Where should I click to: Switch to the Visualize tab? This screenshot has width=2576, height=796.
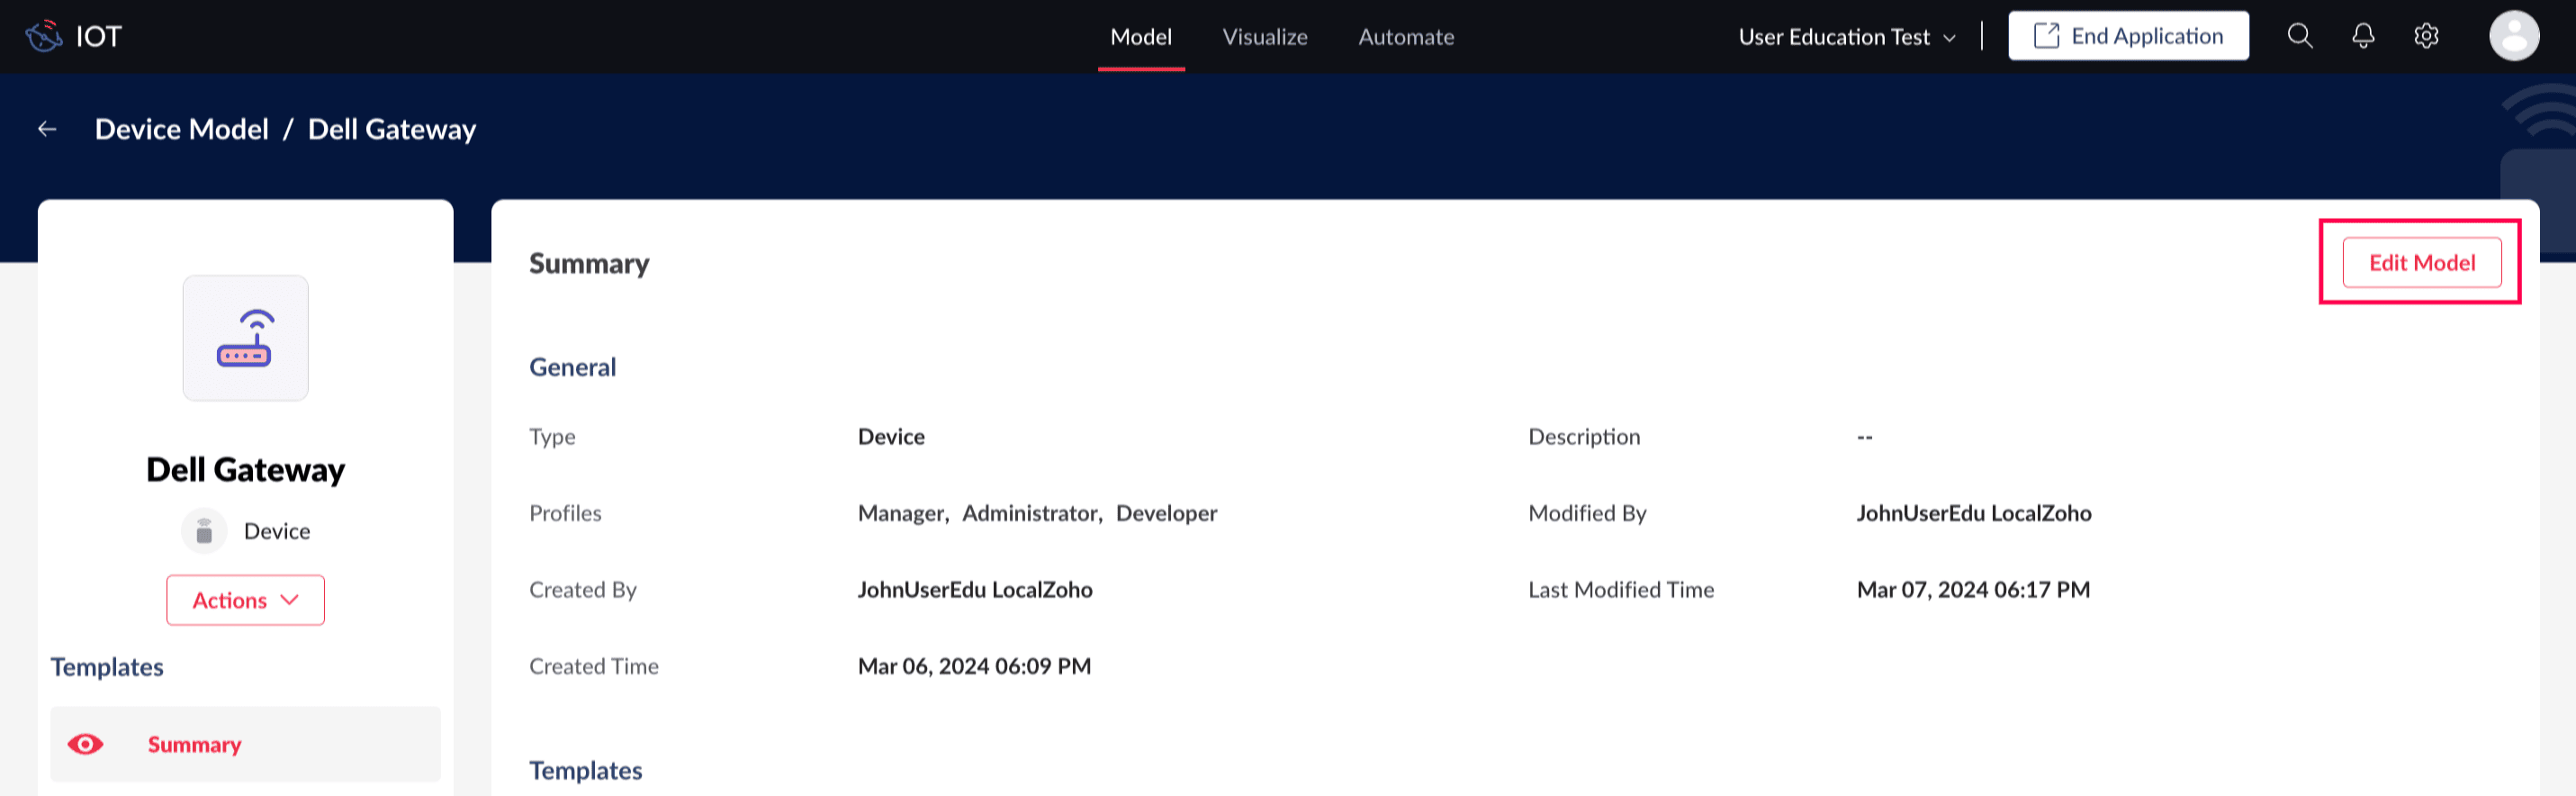(x=1265, y=37)
